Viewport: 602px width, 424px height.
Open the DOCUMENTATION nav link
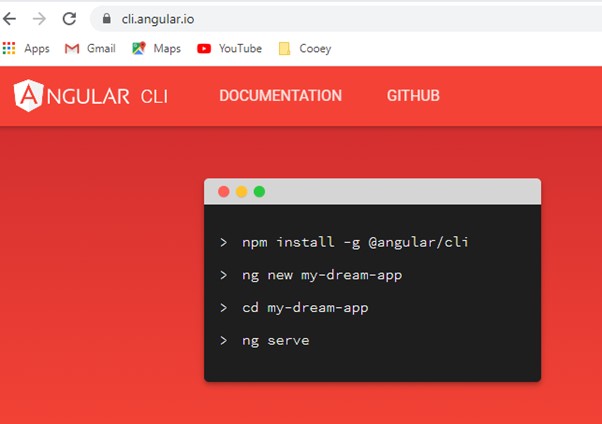pos(281,96)
